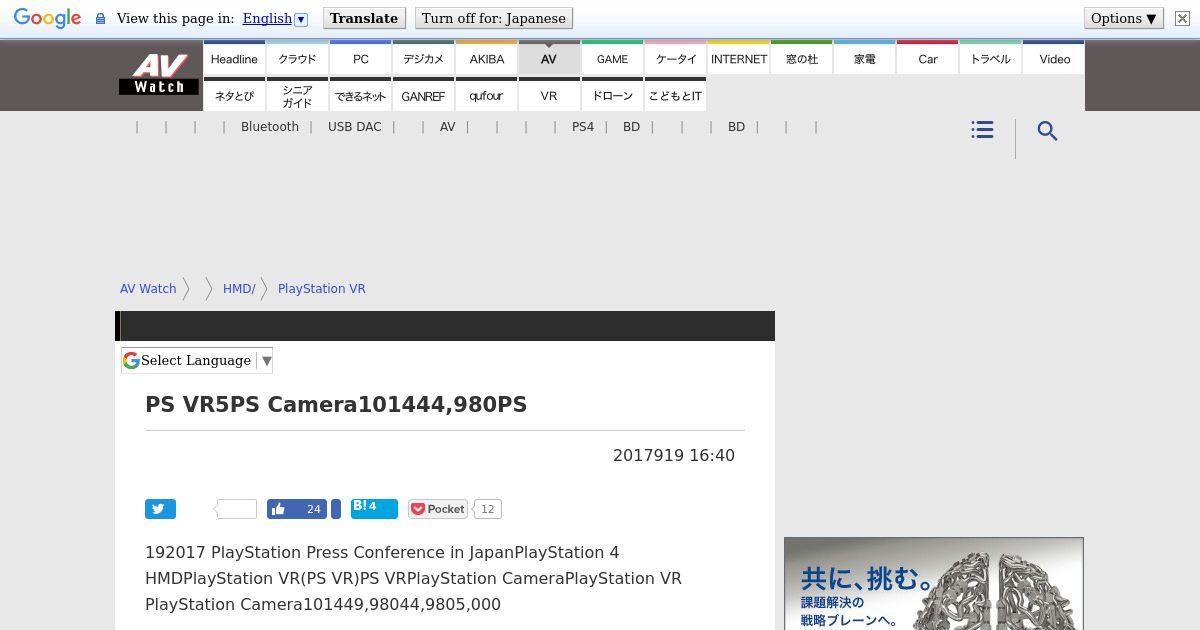Open the Headline nav tab
The height and width of the screenshot is (630, 1200).
234,58
